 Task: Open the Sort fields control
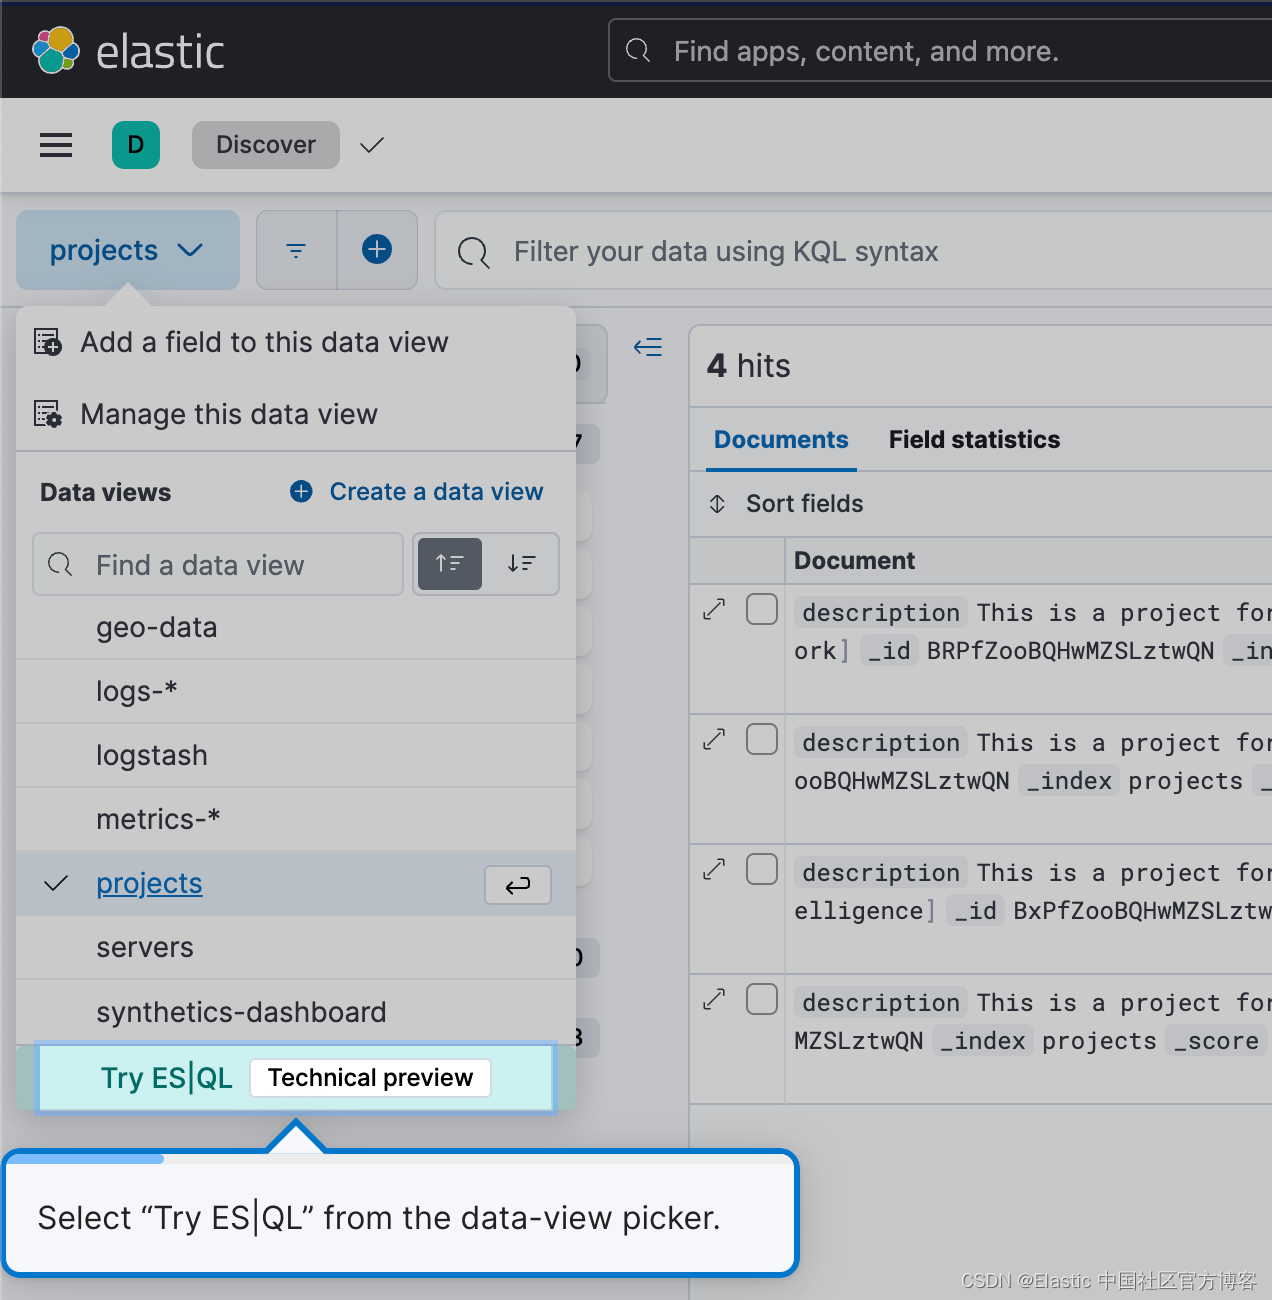coord(784,503)
